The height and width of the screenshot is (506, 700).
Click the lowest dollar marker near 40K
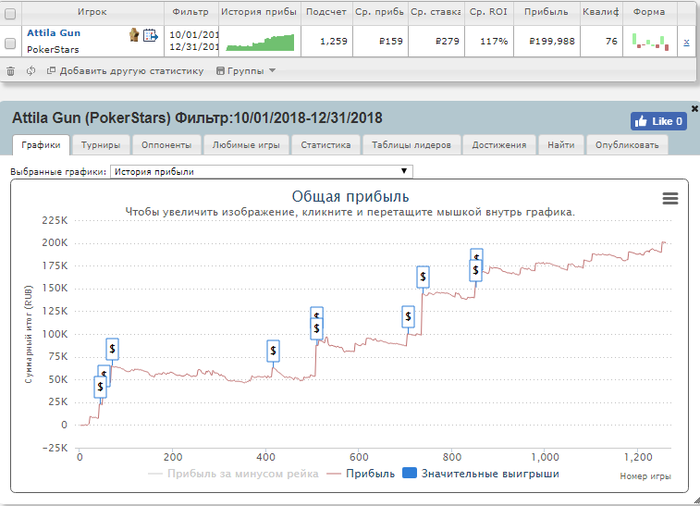(100, 387)
